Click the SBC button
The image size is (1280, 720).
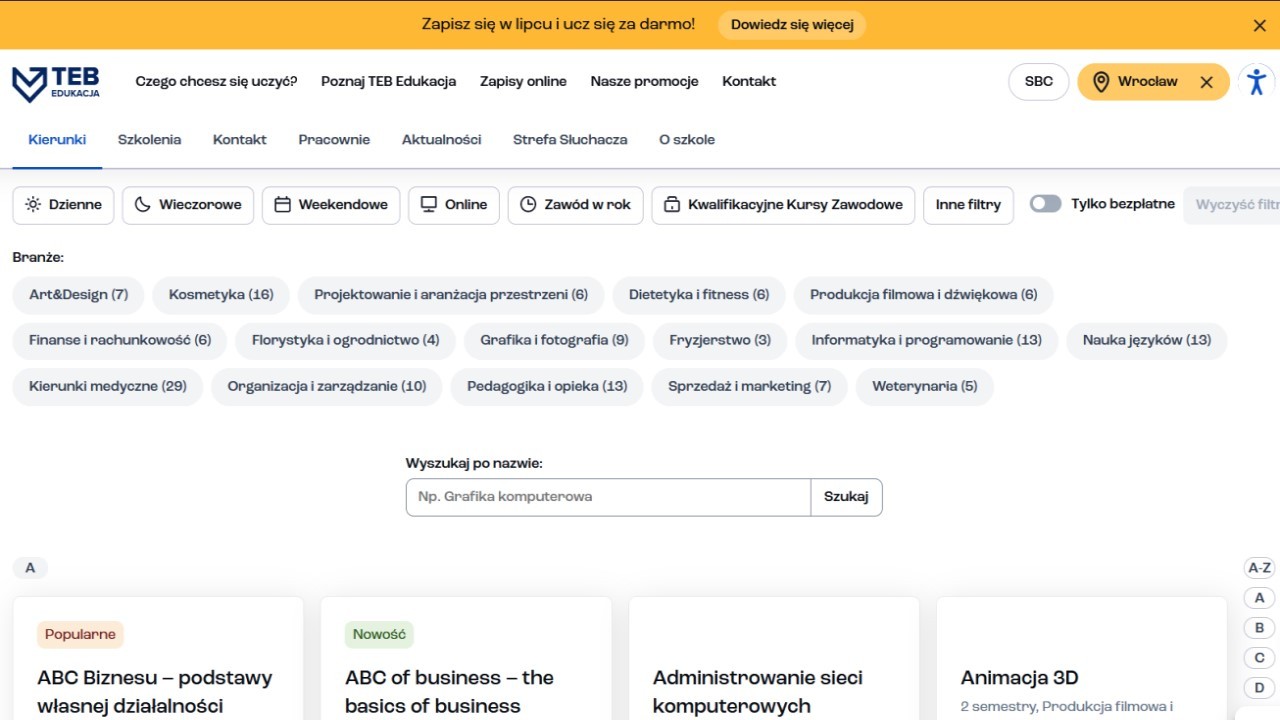coord(1039,82)
